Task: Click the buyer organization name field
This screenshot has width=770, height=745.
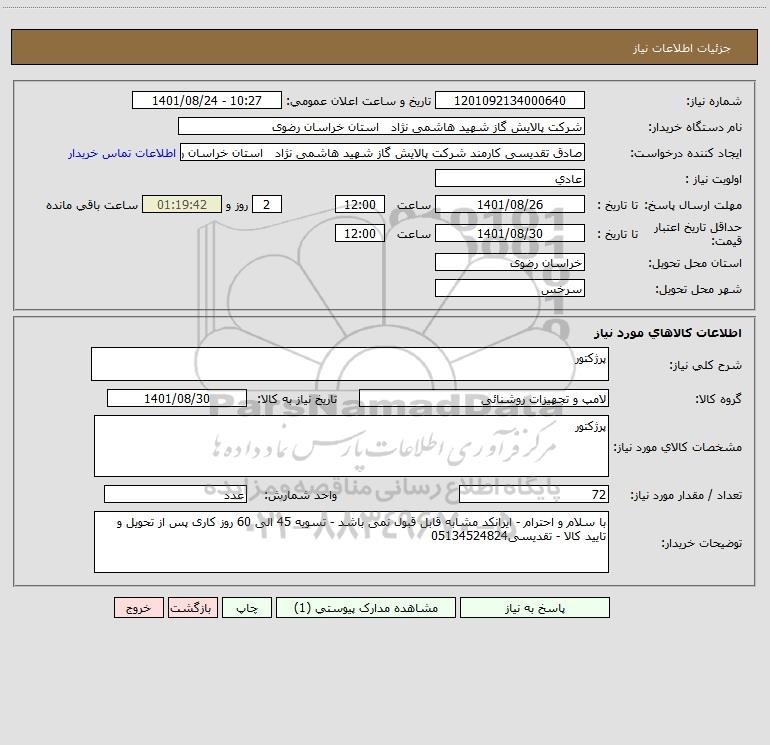Action: pyautogui.click(x=381, y=126)
